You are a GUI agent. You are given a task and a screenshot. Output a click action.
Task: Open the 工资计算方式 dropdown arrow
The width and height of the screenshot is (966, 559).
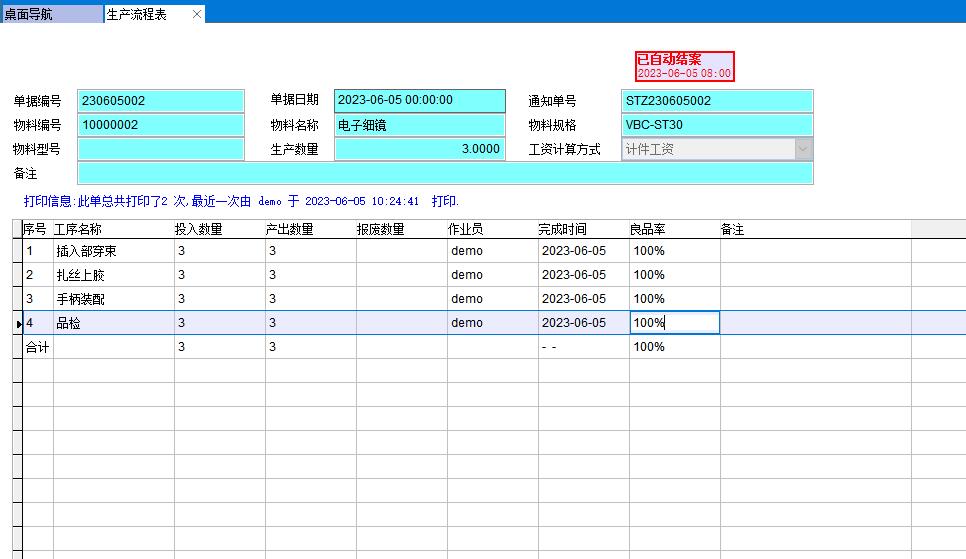(803, 149)
